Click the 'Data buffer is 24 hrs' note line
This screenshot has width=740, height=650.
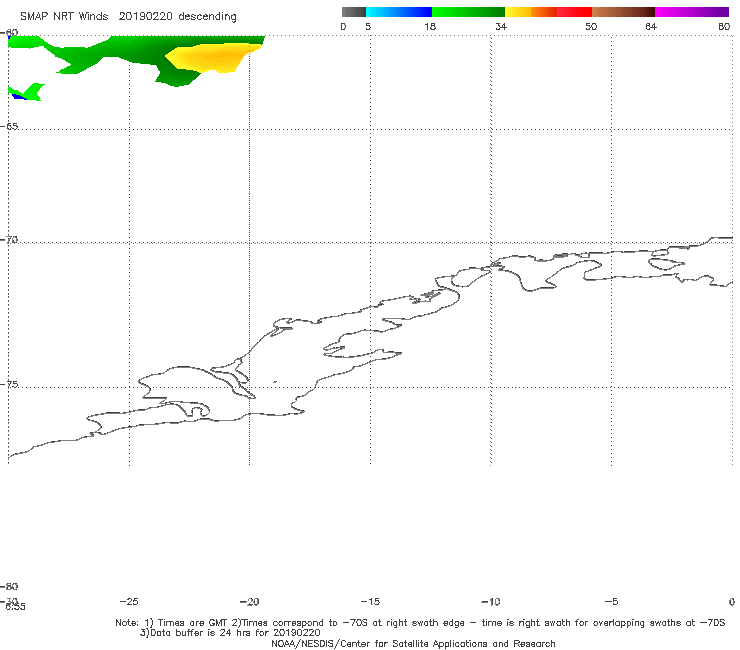230,633
